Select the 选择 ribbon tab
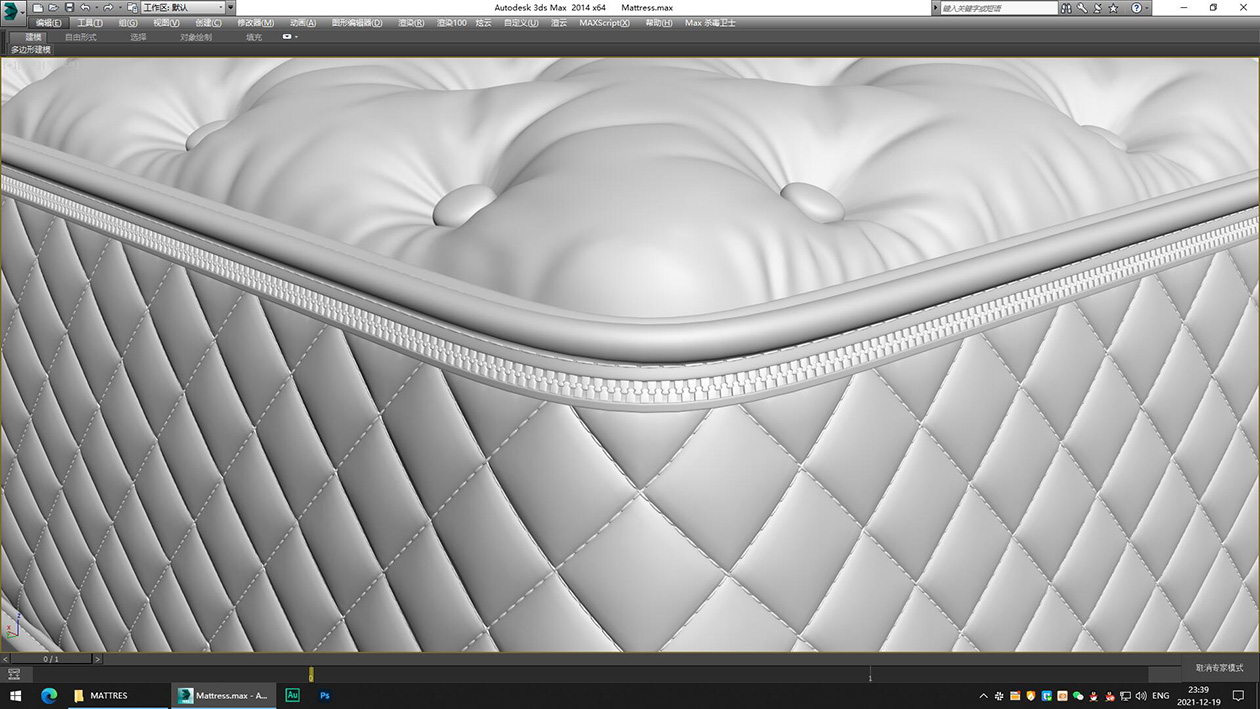The image size is (1260, 709). coord(138,37)
